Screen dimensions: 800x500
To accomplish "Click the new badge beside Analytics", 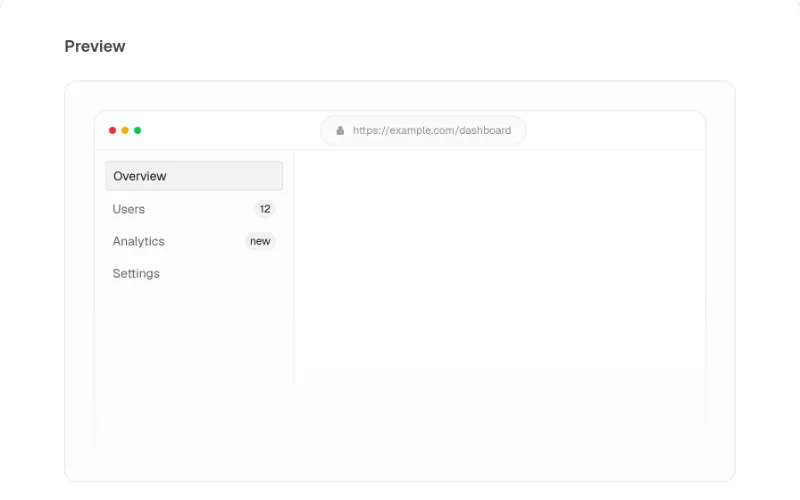I will pyautogui.click(x=260, y=241).
